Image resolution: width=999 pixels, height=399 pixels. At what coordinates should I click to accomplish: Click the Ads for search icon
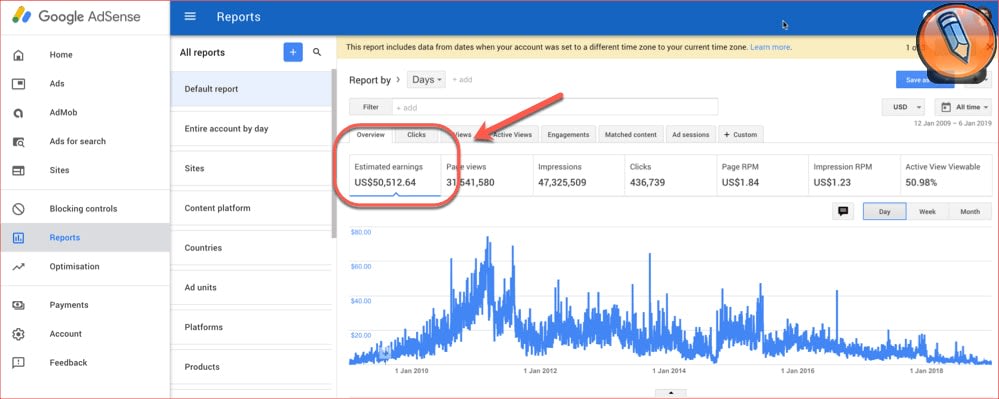[x=18, y=141]
